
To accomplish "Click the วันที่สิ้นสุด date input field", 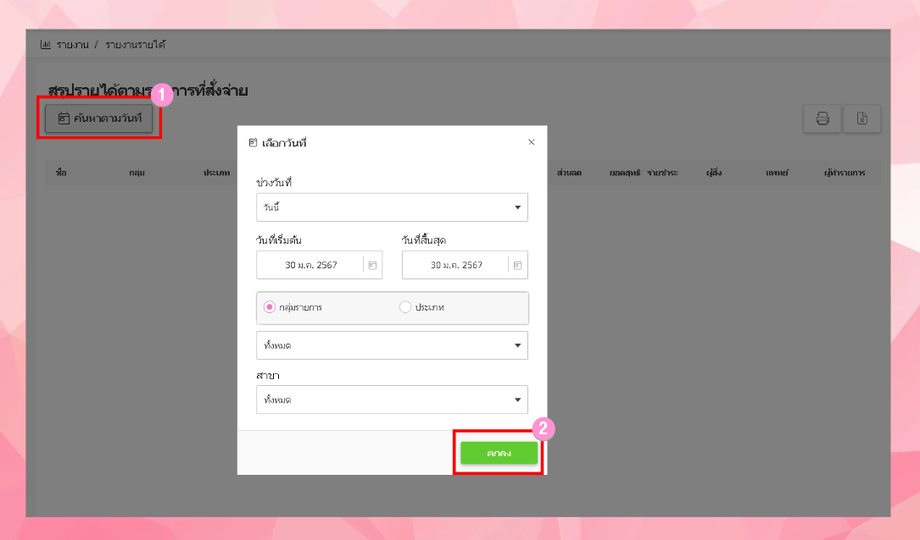I will (465, 265).
